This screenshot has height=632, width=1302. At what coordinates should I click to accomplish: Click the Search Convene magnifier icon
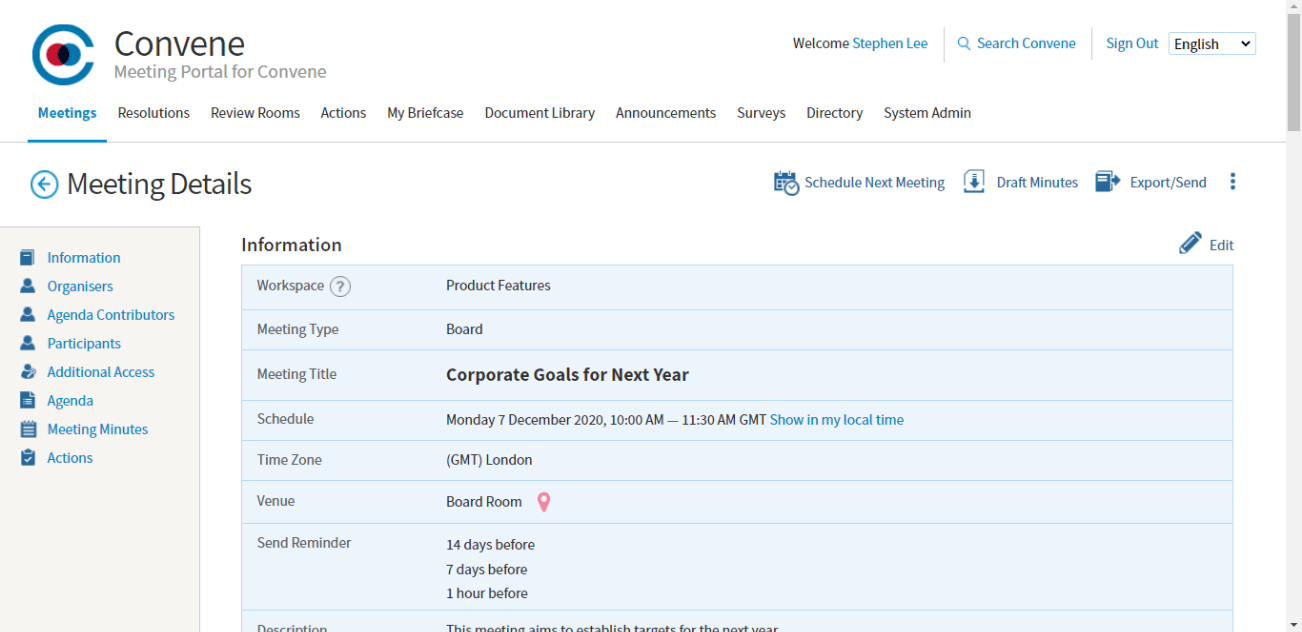tap(964, 44)
